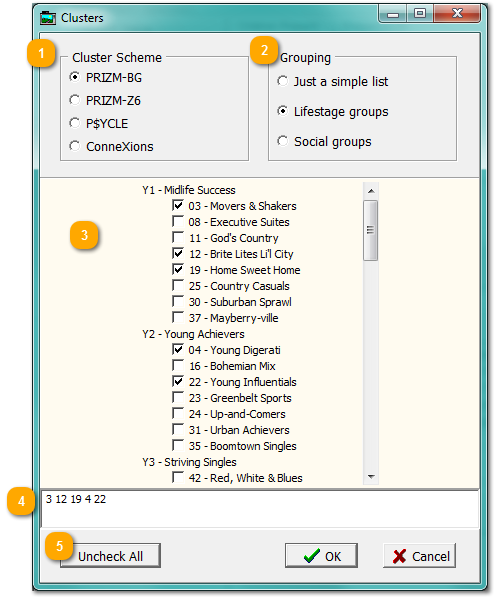Click the scroll down arrow of cluster list
The height and width of the screenshot is (599, 496).
(x=371, y=476)
